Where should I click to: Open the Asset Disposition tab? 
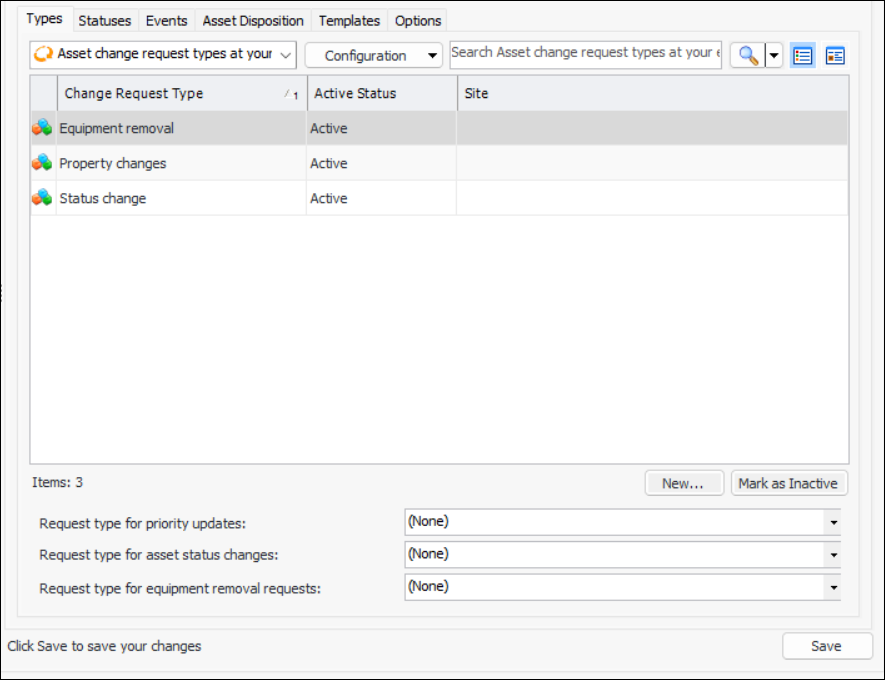click(253, 20)
